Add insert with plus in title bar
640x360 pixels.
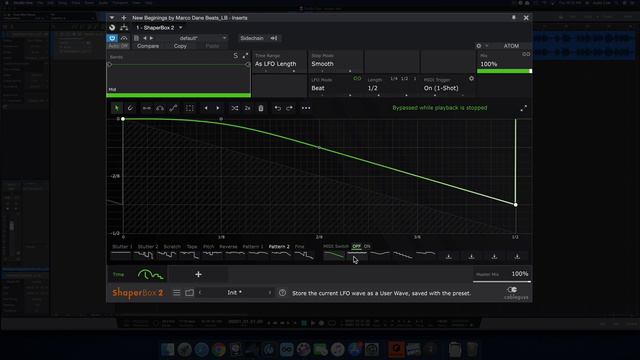coord(124,18)
